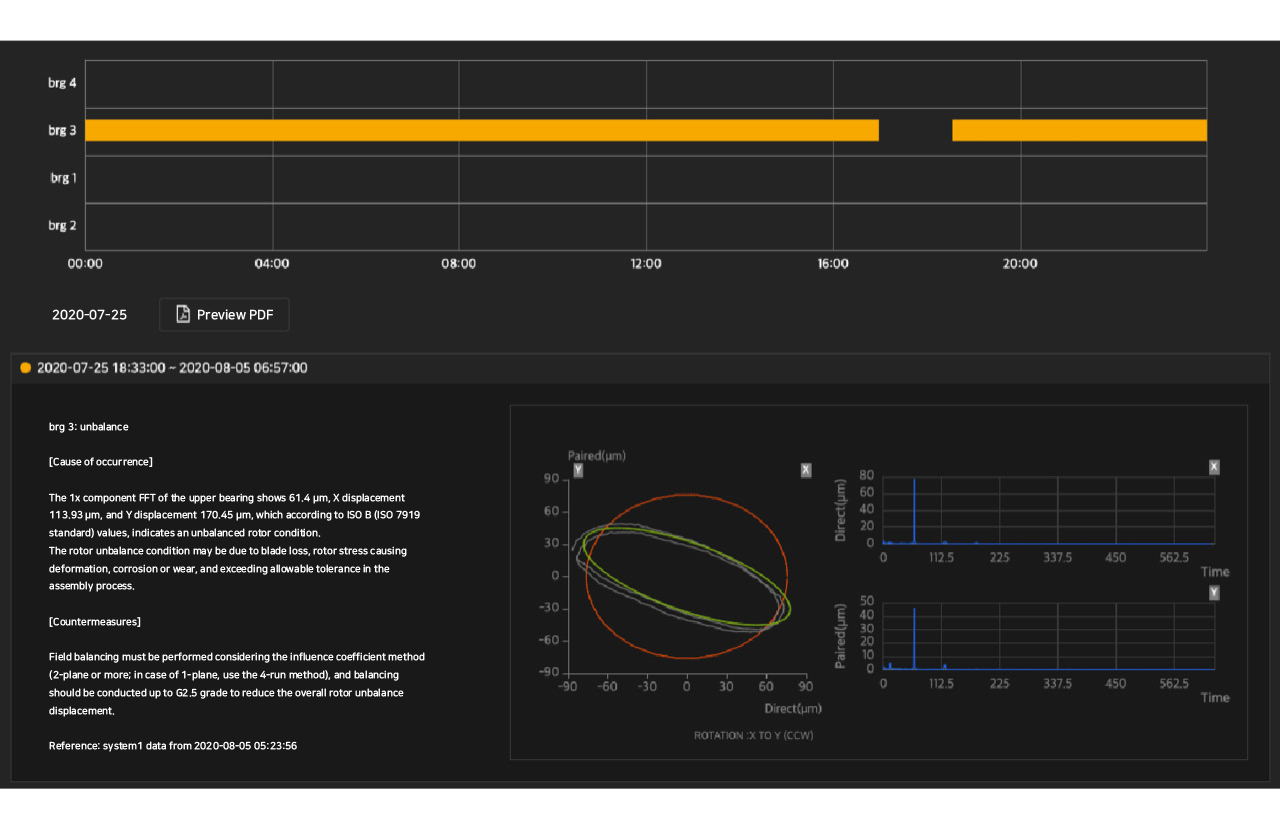Click the "12:00" time axis label
Viewport: 1280px width, 830px height.
pyautogui.click(x=646, y=264)
